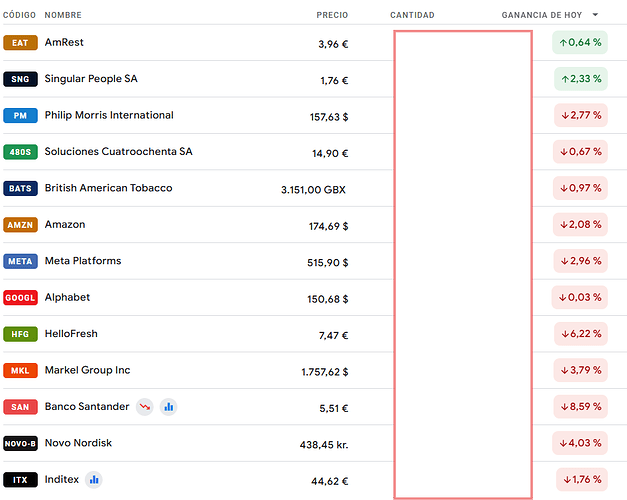The image size is (627, 500).
Task: Click the red 2,77 % loss badge
Action: pyautogui.click(x=581, y=115)
